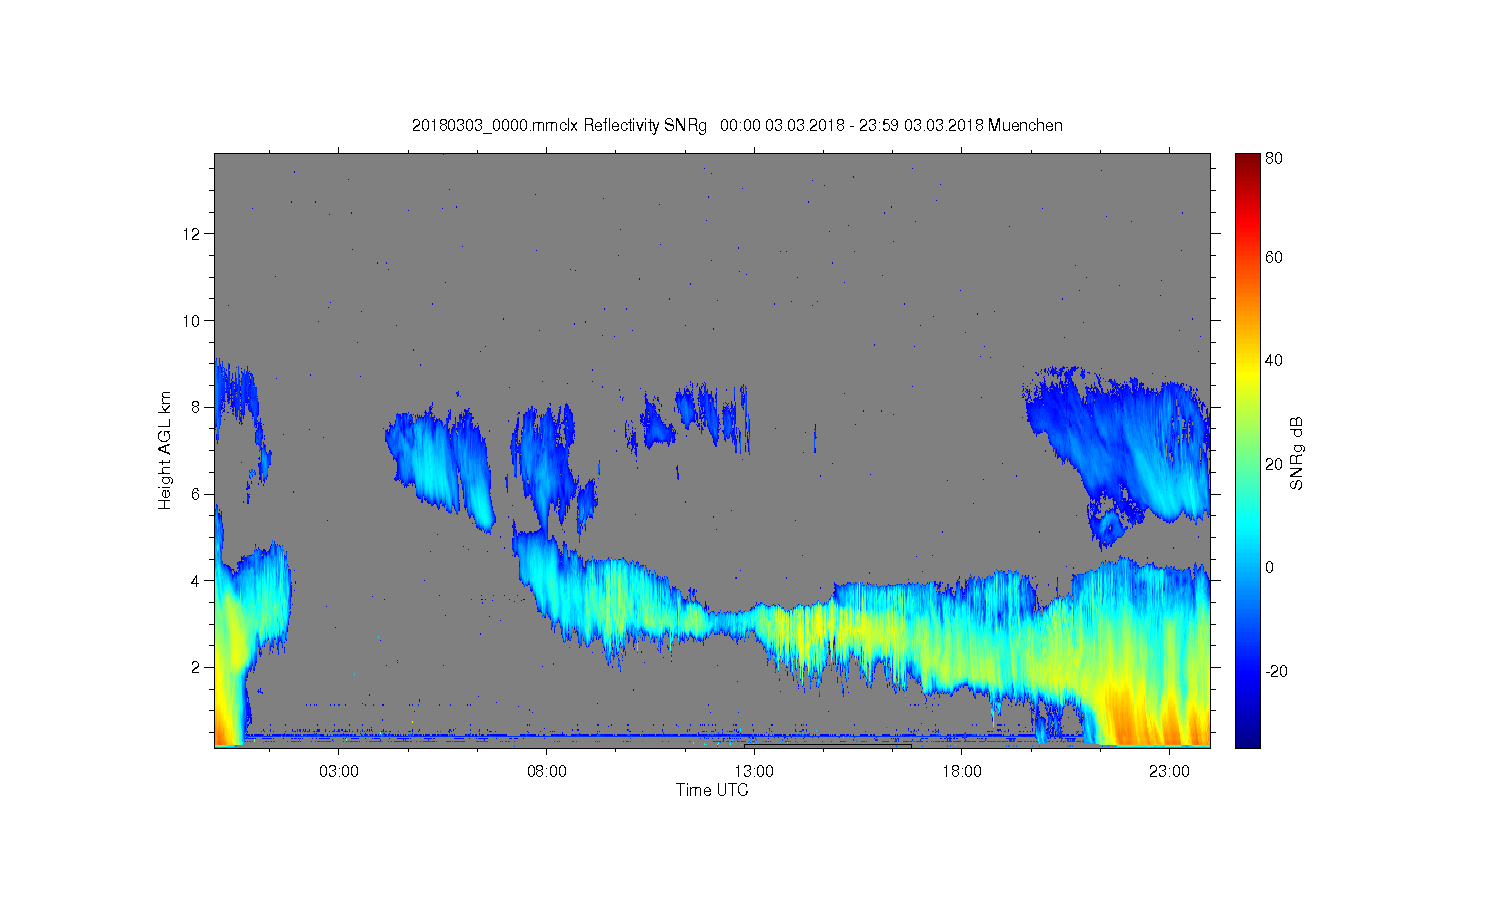Click the 23:00 time tick label
The image size is (1500, 900).
[1169, 772]
